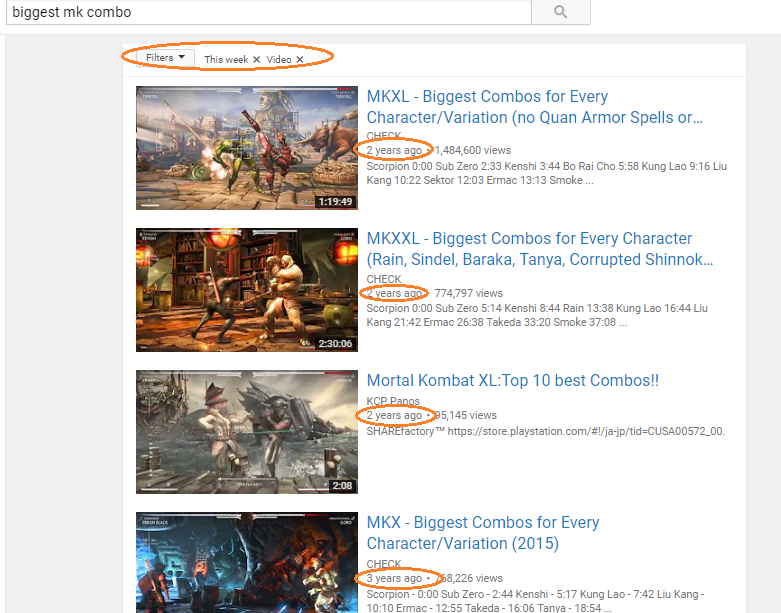Visit CHECK channel under MKXXL video

(x=384, y=279)
